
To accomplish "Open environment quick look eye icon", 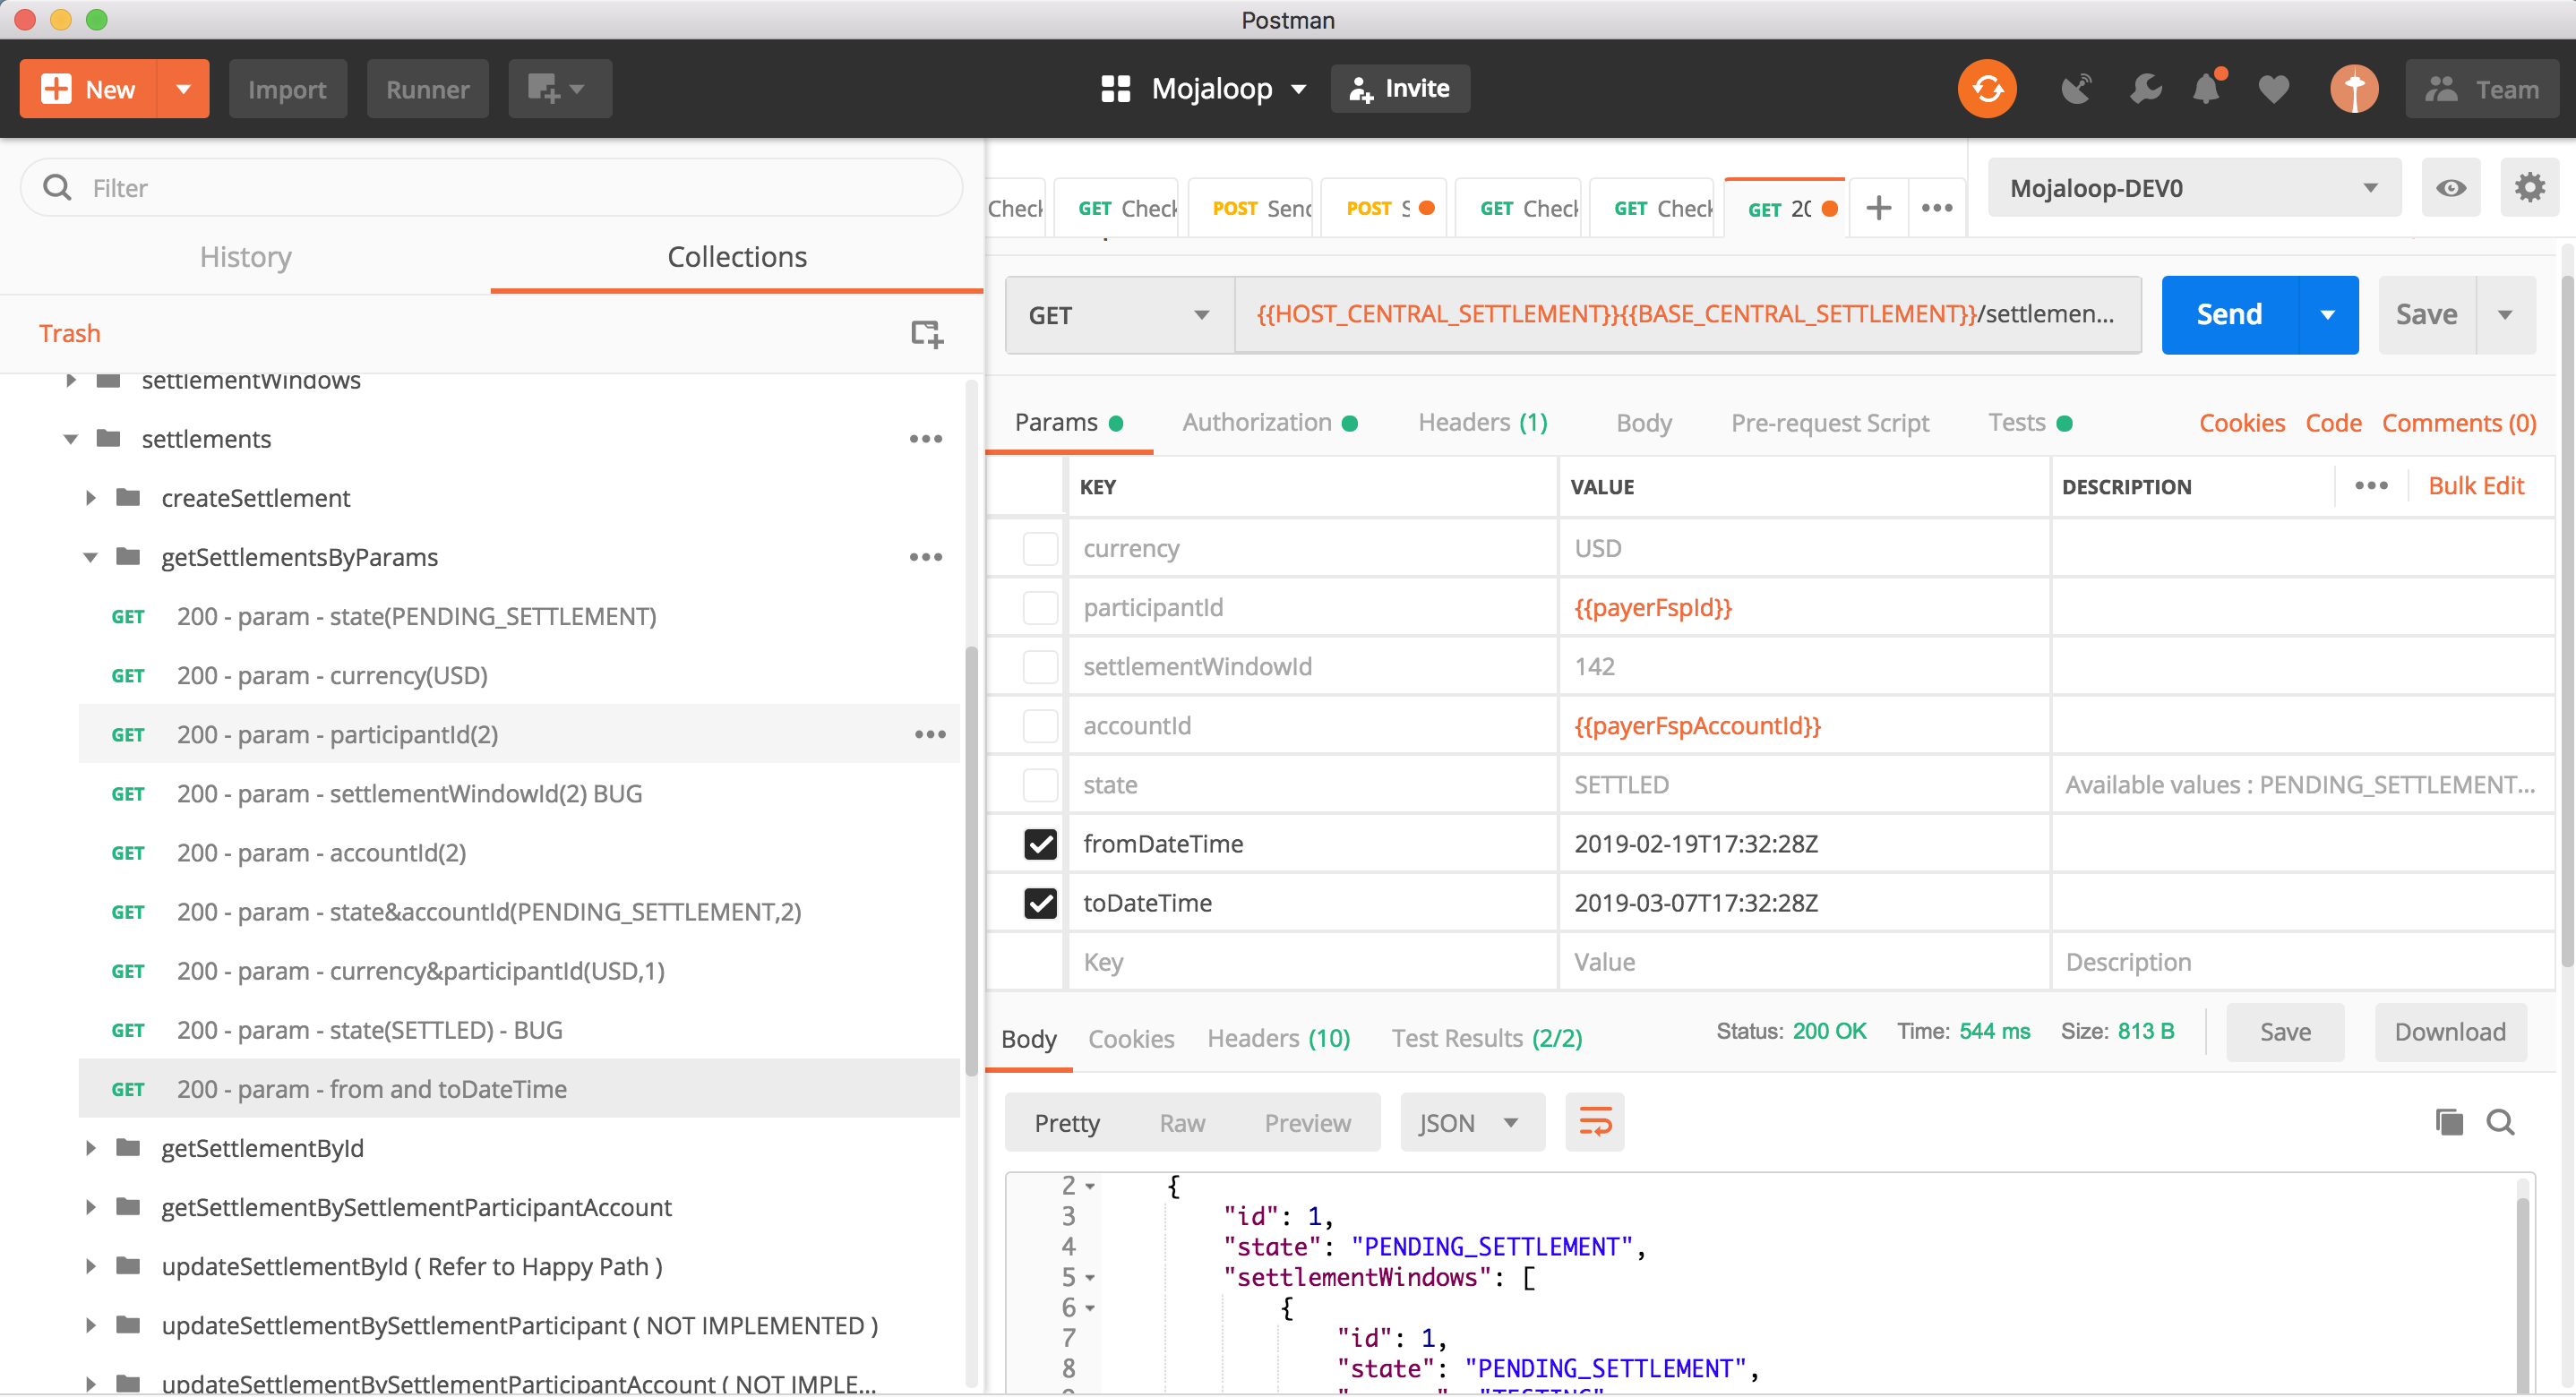I will (2450, 188).
